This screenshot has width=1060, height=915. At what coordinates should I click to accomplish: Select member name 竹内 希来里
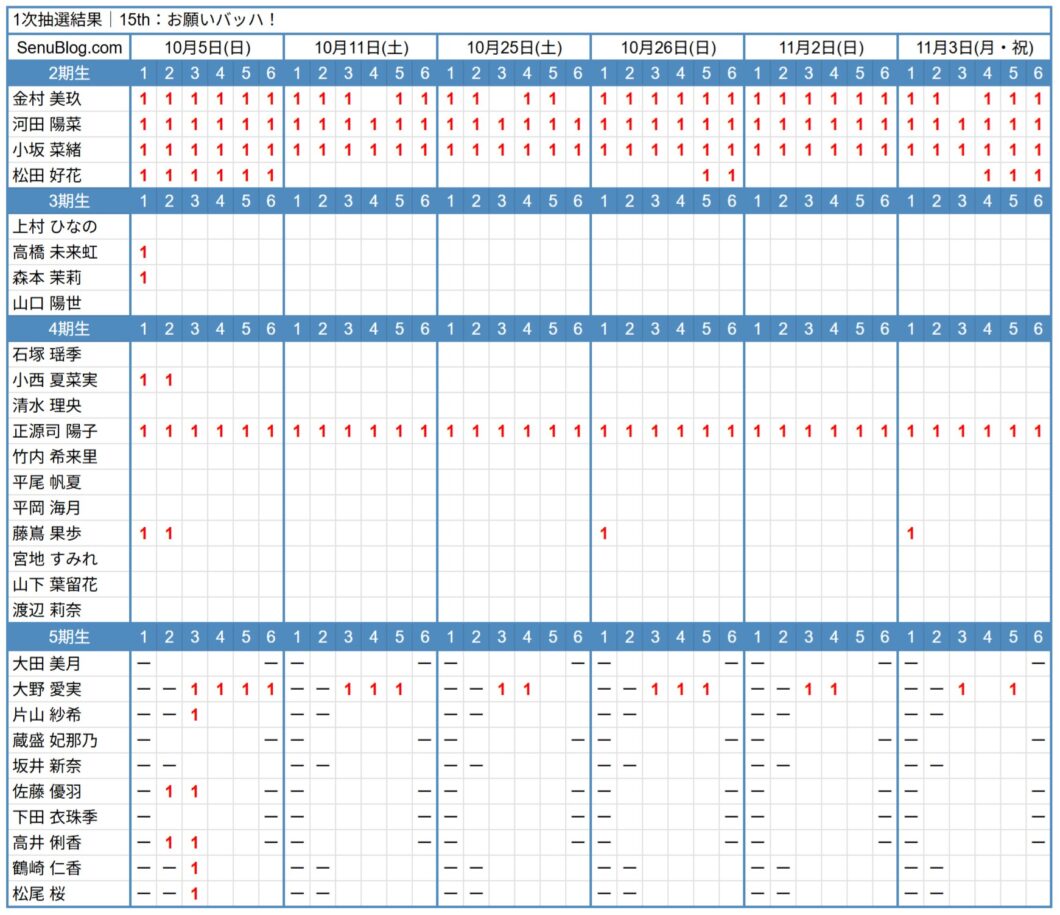click(x=55, y=457)
